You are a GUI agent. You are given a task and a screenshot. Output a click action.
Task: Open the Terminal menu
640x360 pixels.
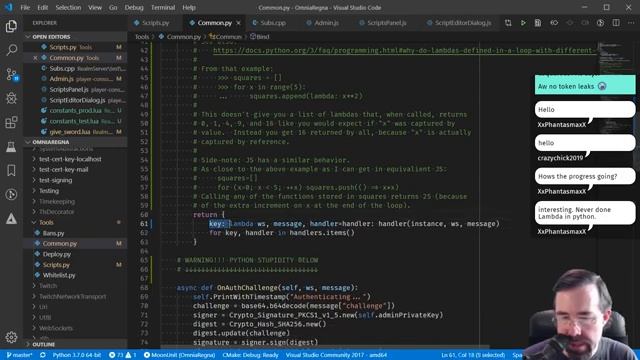pyautogui.click(x=163, y=7)
